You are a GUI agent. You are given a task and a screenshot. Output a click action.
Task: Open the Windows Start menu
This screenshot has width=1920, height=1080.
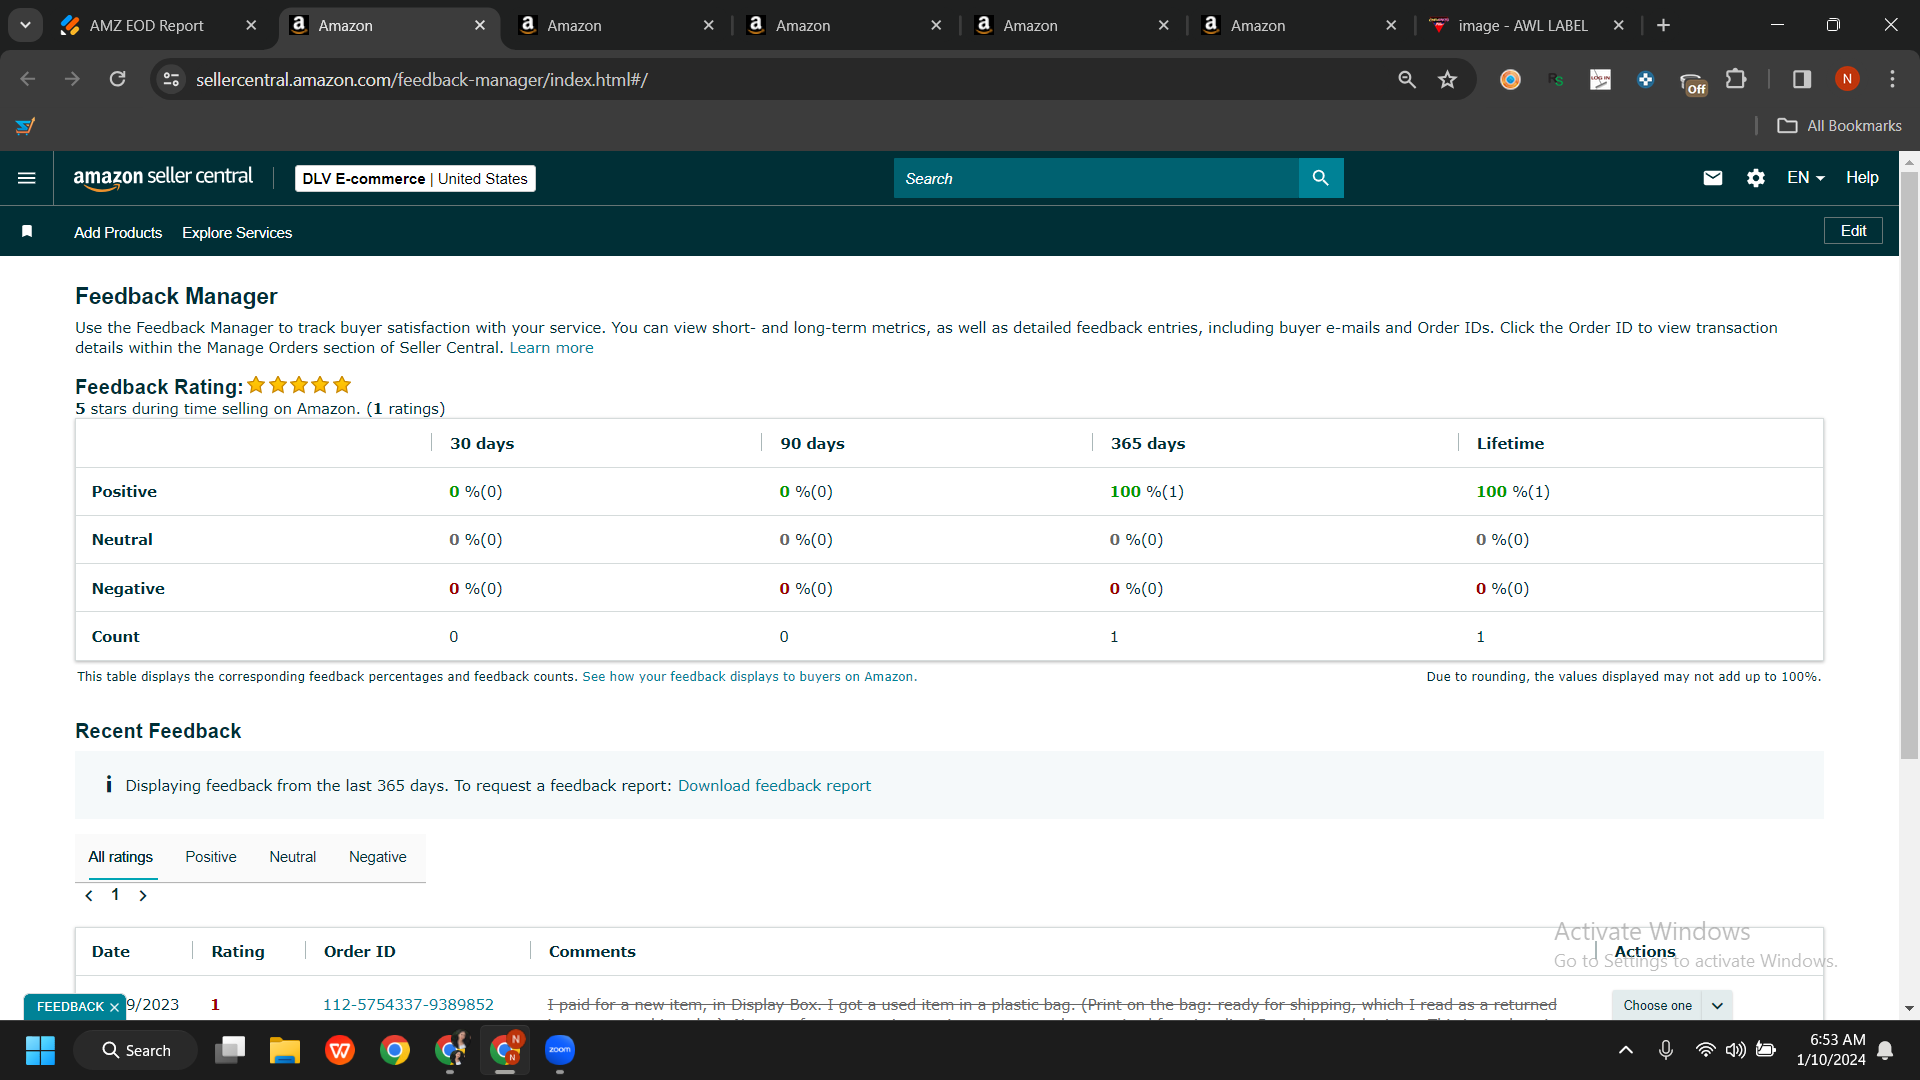point(40,1050)
